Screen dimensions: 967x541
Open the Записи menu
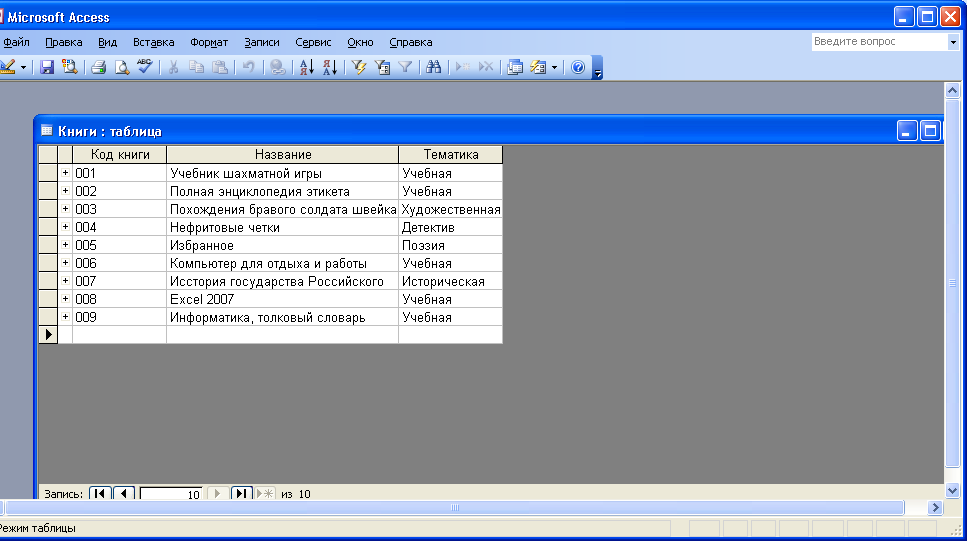coord(261,42)
